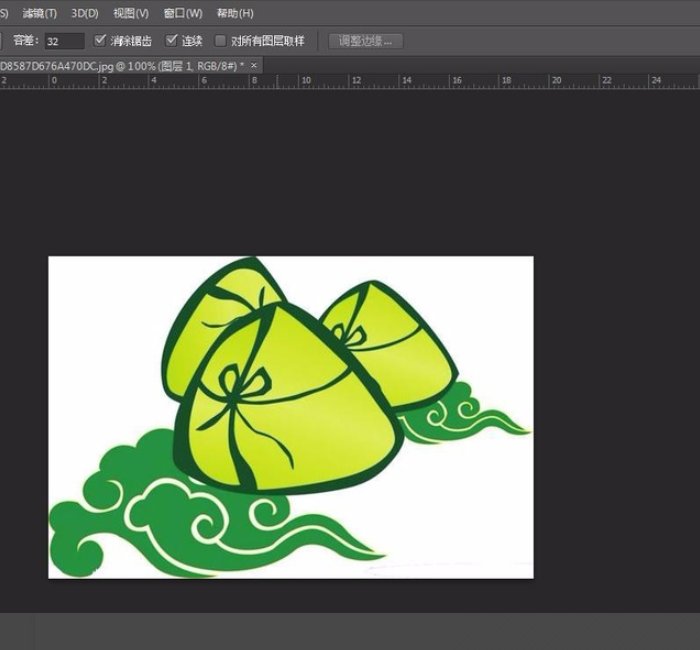Screen dimensions: 700x650
Task: Open the 帮助(H) help menu
Action: 235,13
